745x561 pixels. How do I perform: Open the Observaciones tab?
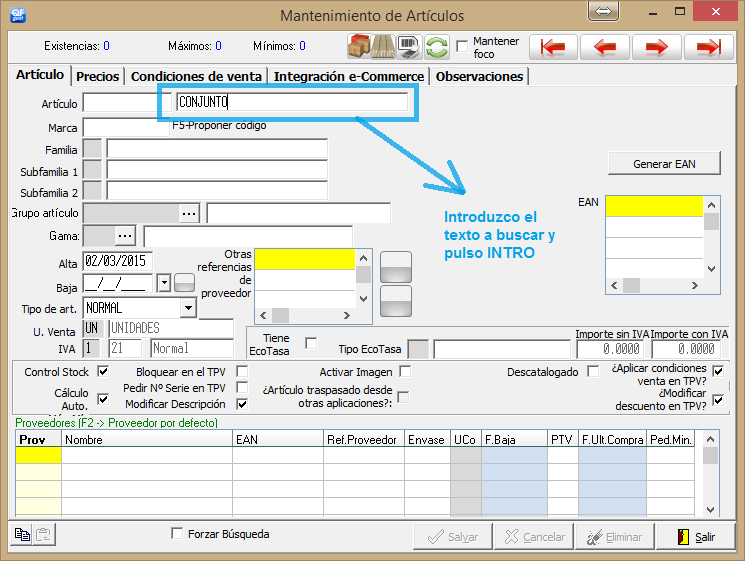(479, 76)
